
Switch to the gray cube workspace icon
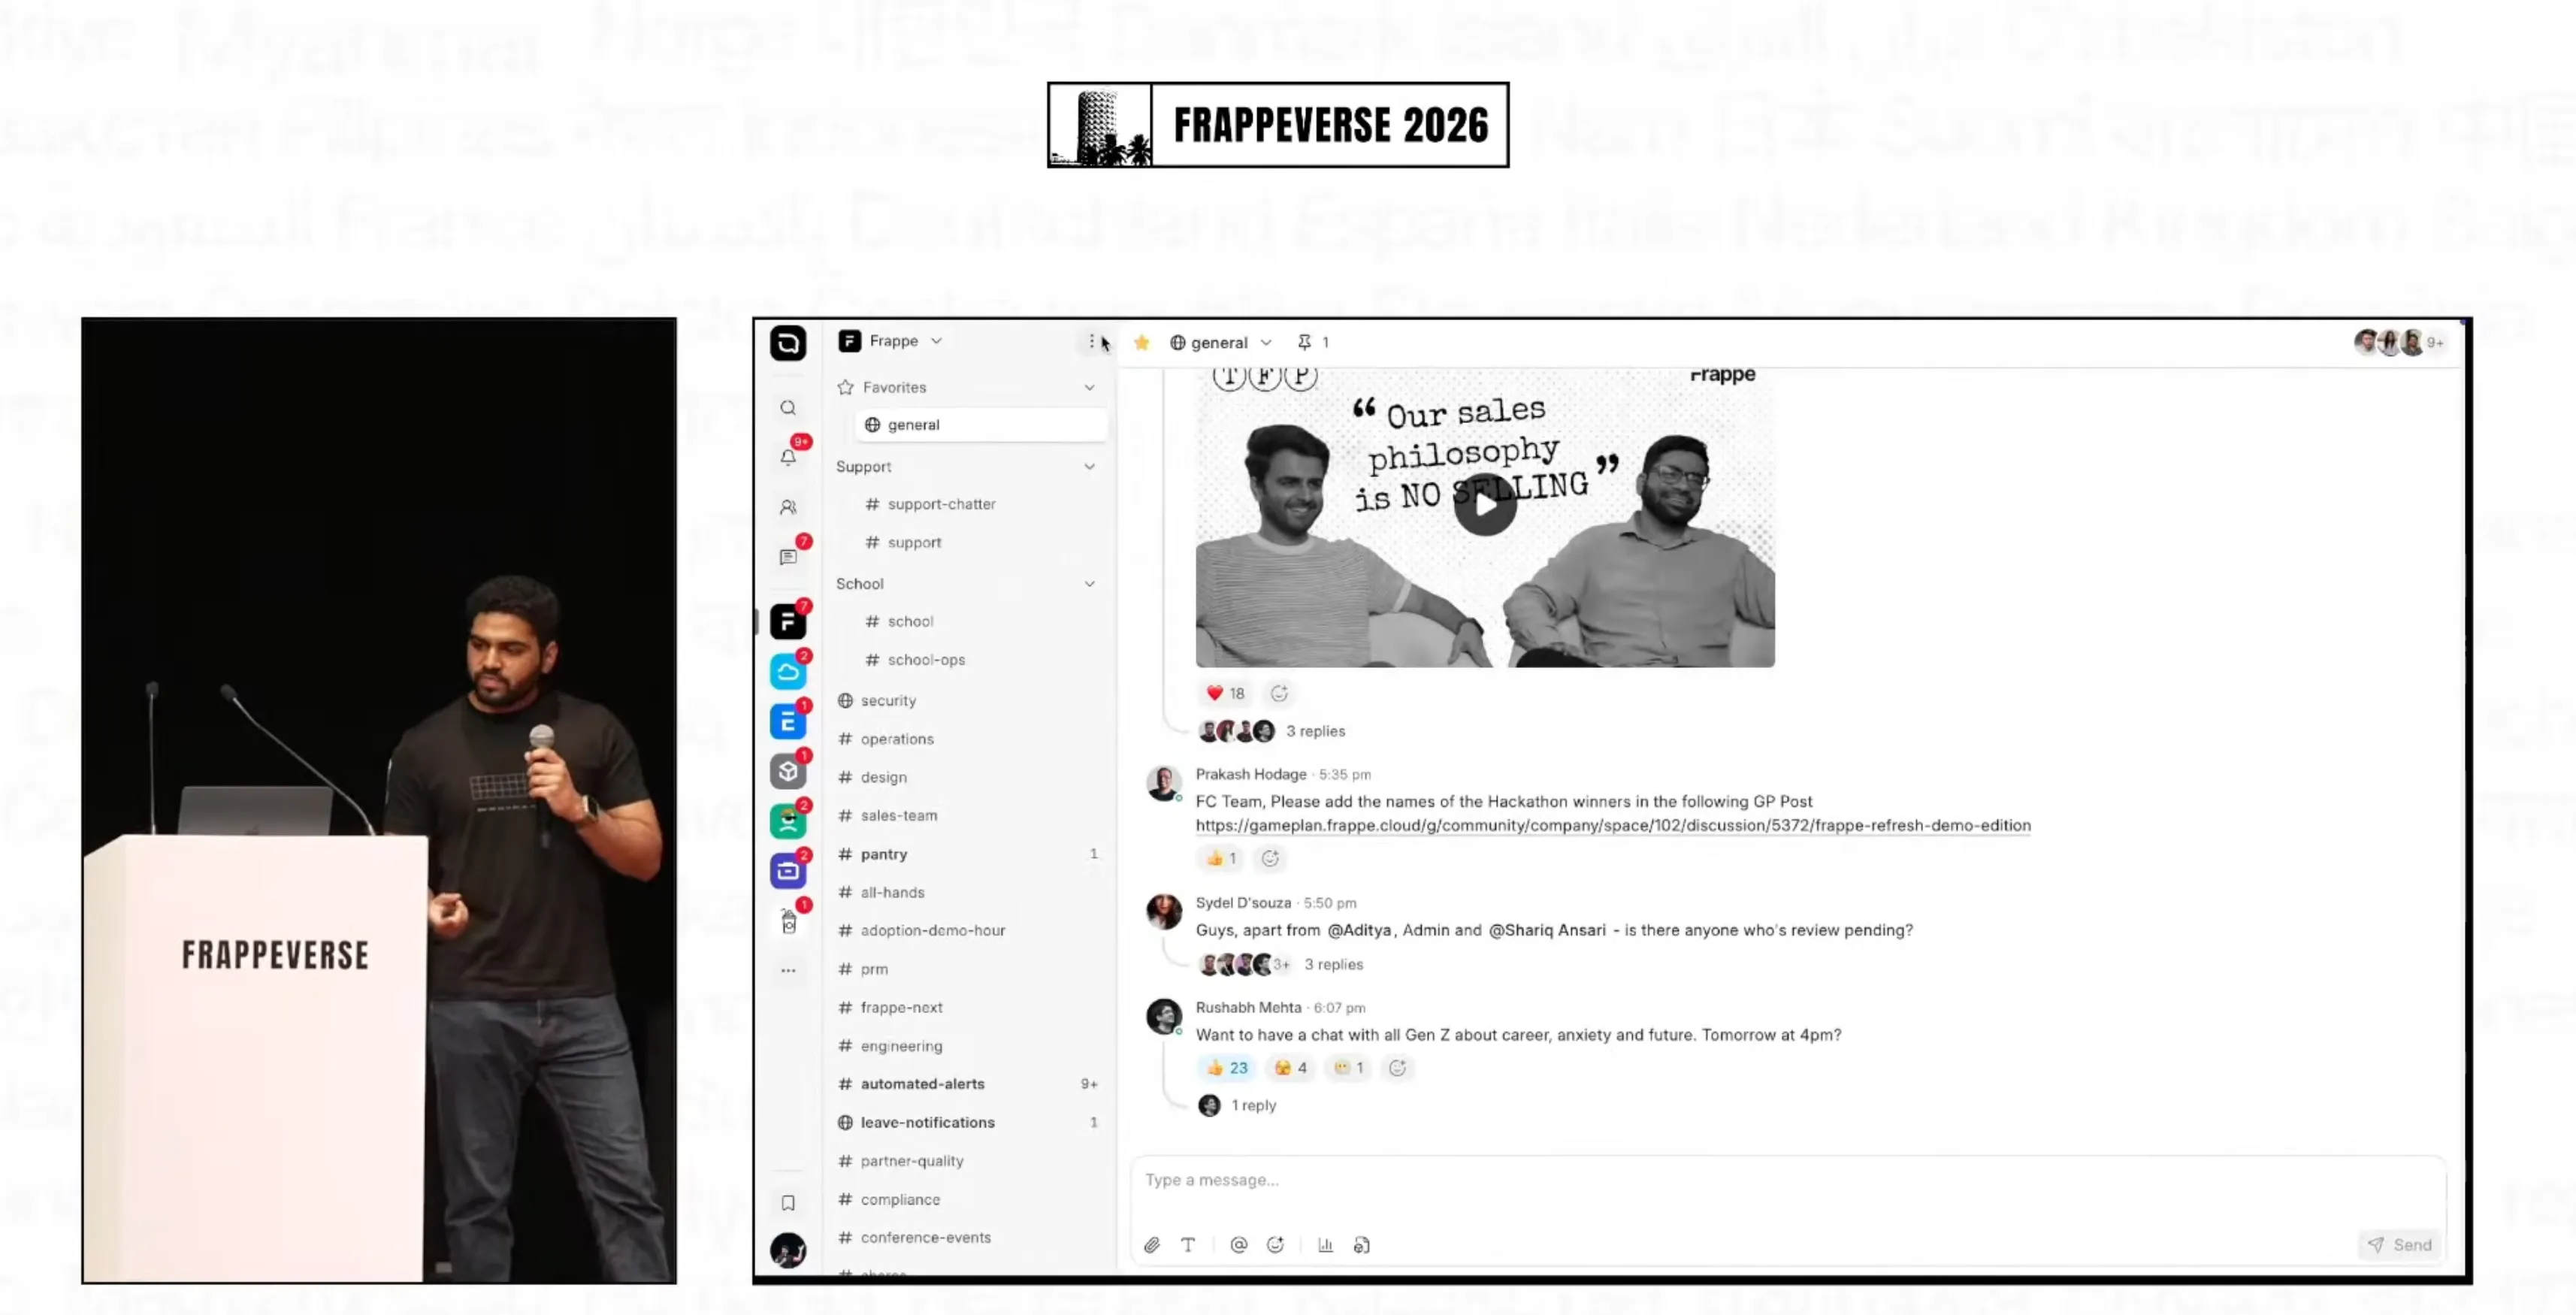pos(788,771)
